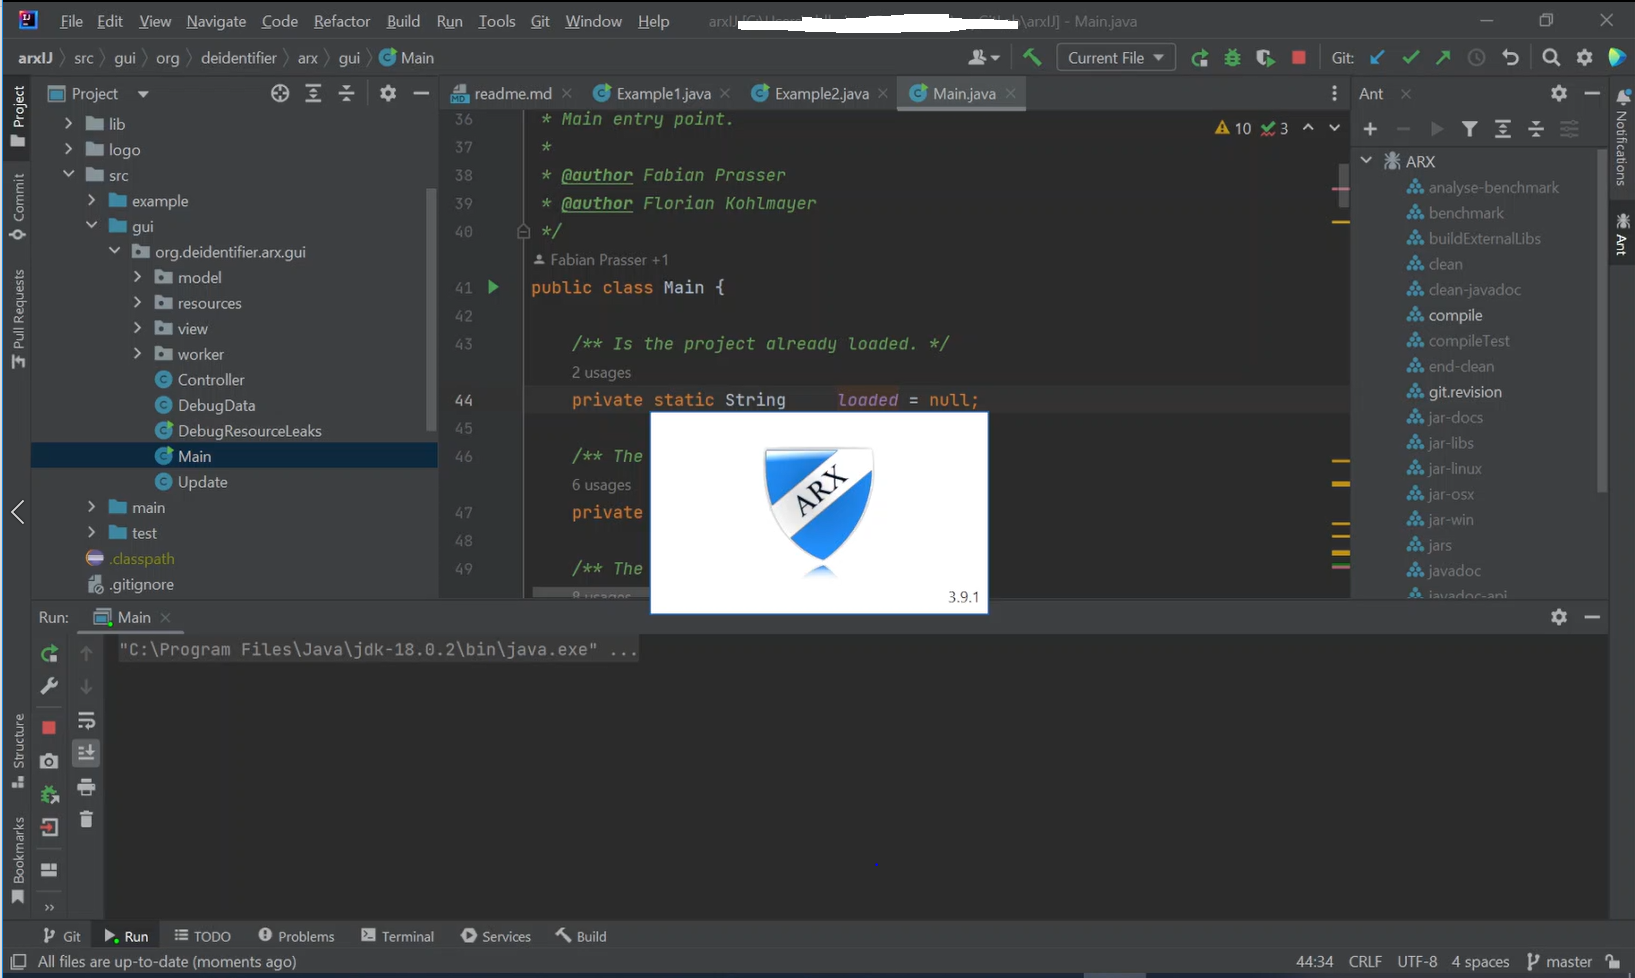Open the Current File run configuration dropdown
This screenshot has width=1635, height=978.
(1115, 58)
